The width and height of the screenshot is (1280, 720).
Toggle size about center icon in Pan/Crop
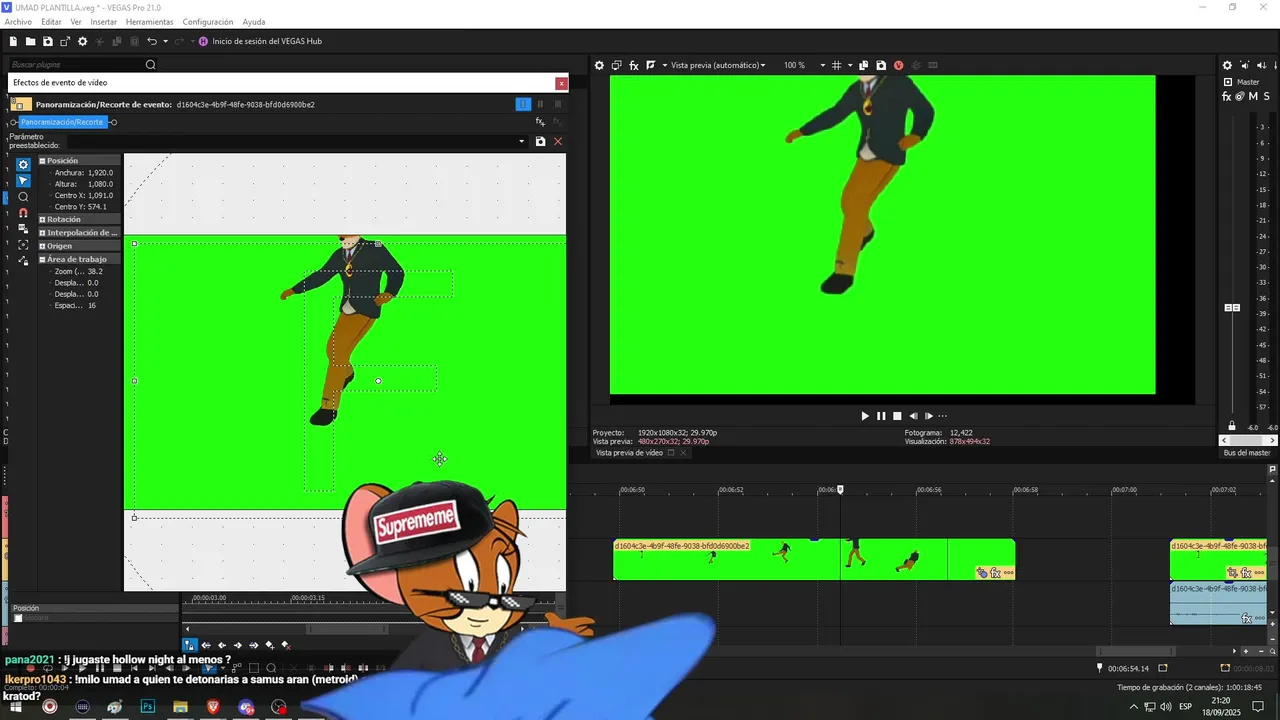pyautogui.click(x=23, y=245)
